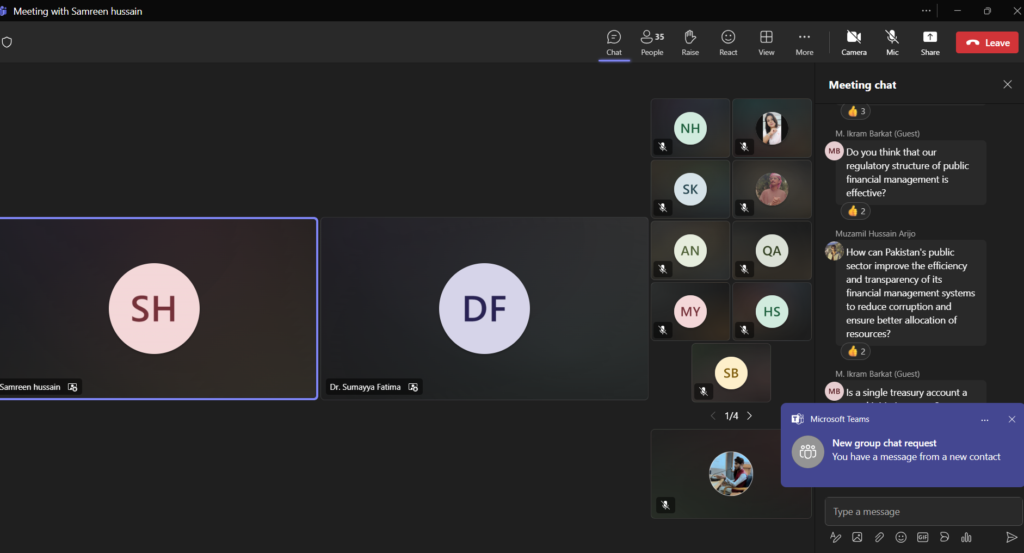The width and height of the screenshot is (1024, 553).
Task: Click the single treasury account message
Action: (911, 392)
